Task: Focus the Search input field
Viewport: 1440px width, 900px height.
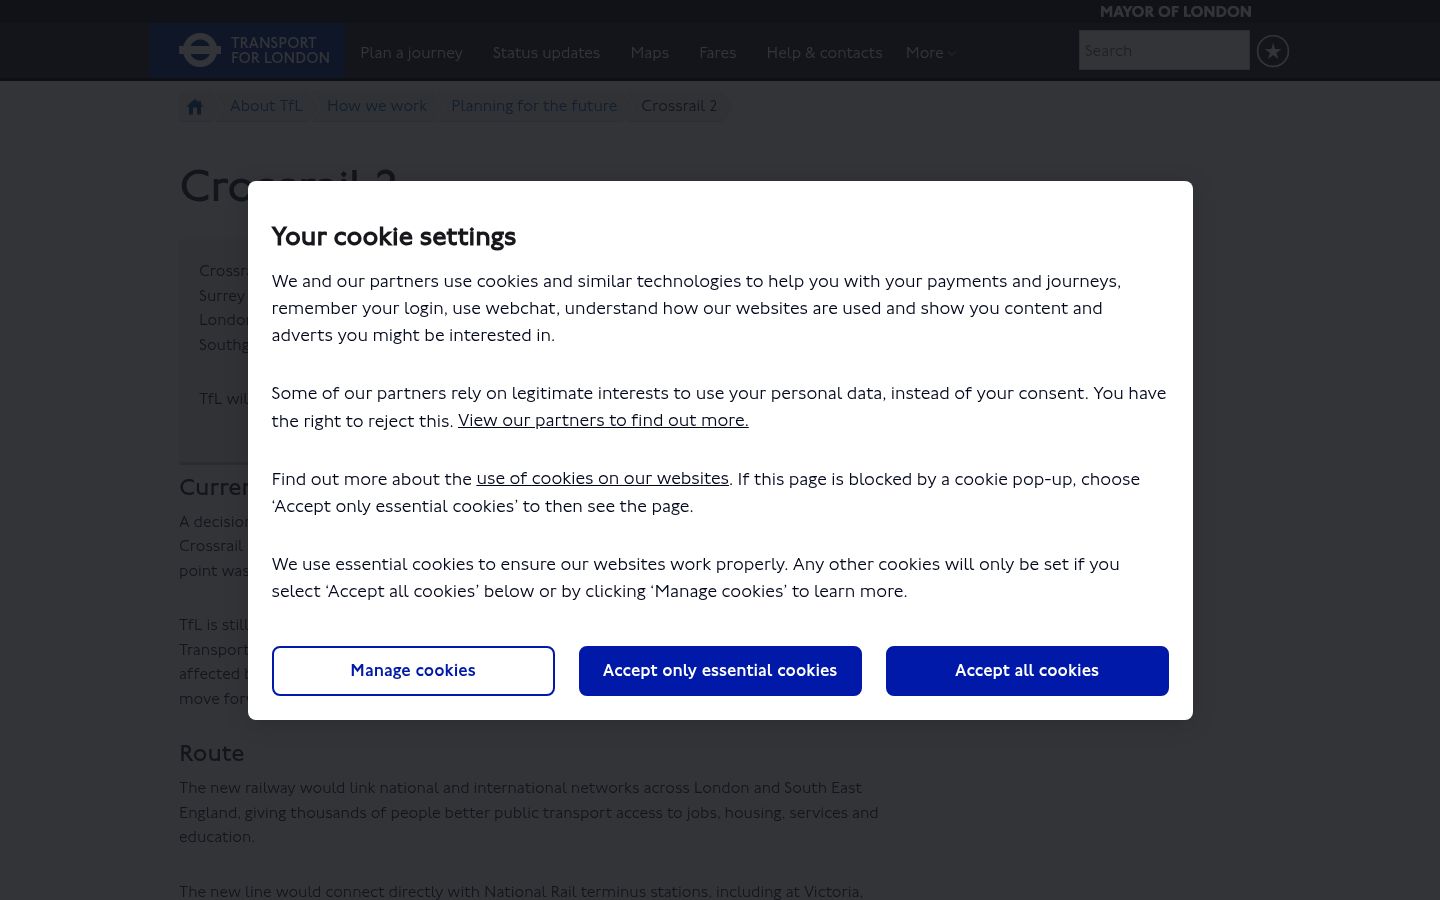Action: click(1164, 51)
